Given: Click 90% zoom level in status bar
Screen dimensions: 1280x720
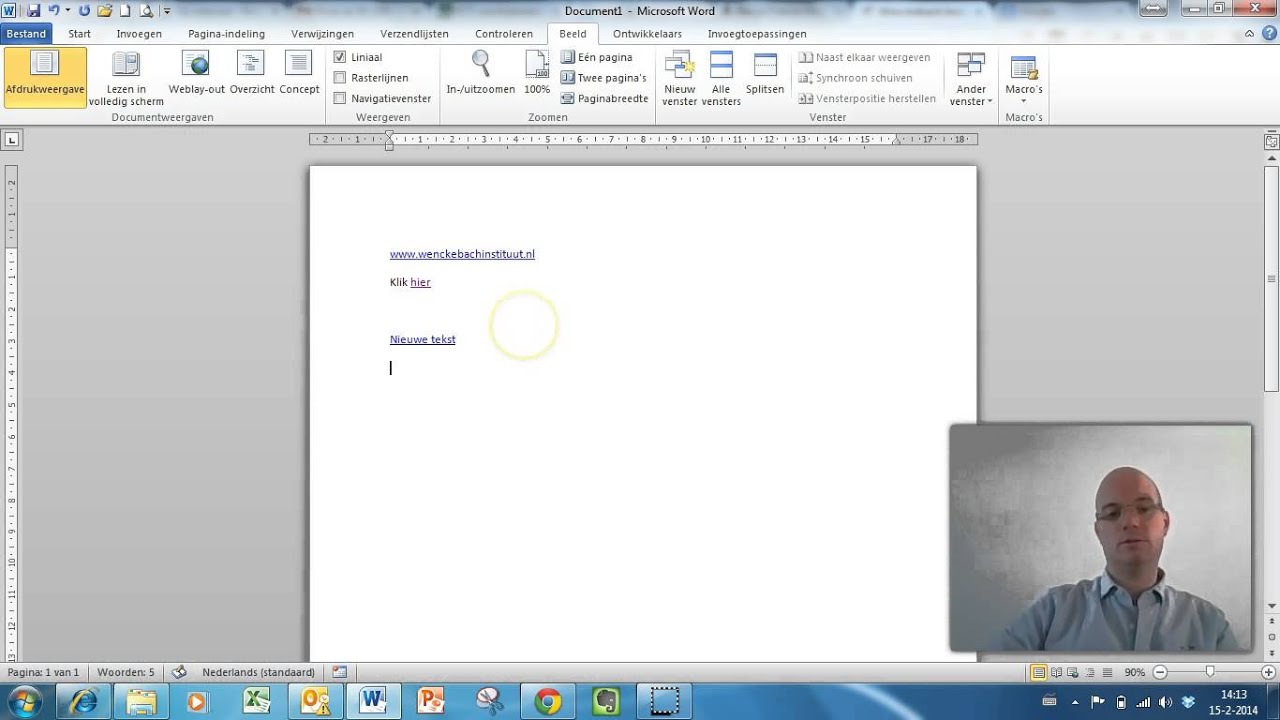Looking at the screenshot, I should coord(1135,672).
